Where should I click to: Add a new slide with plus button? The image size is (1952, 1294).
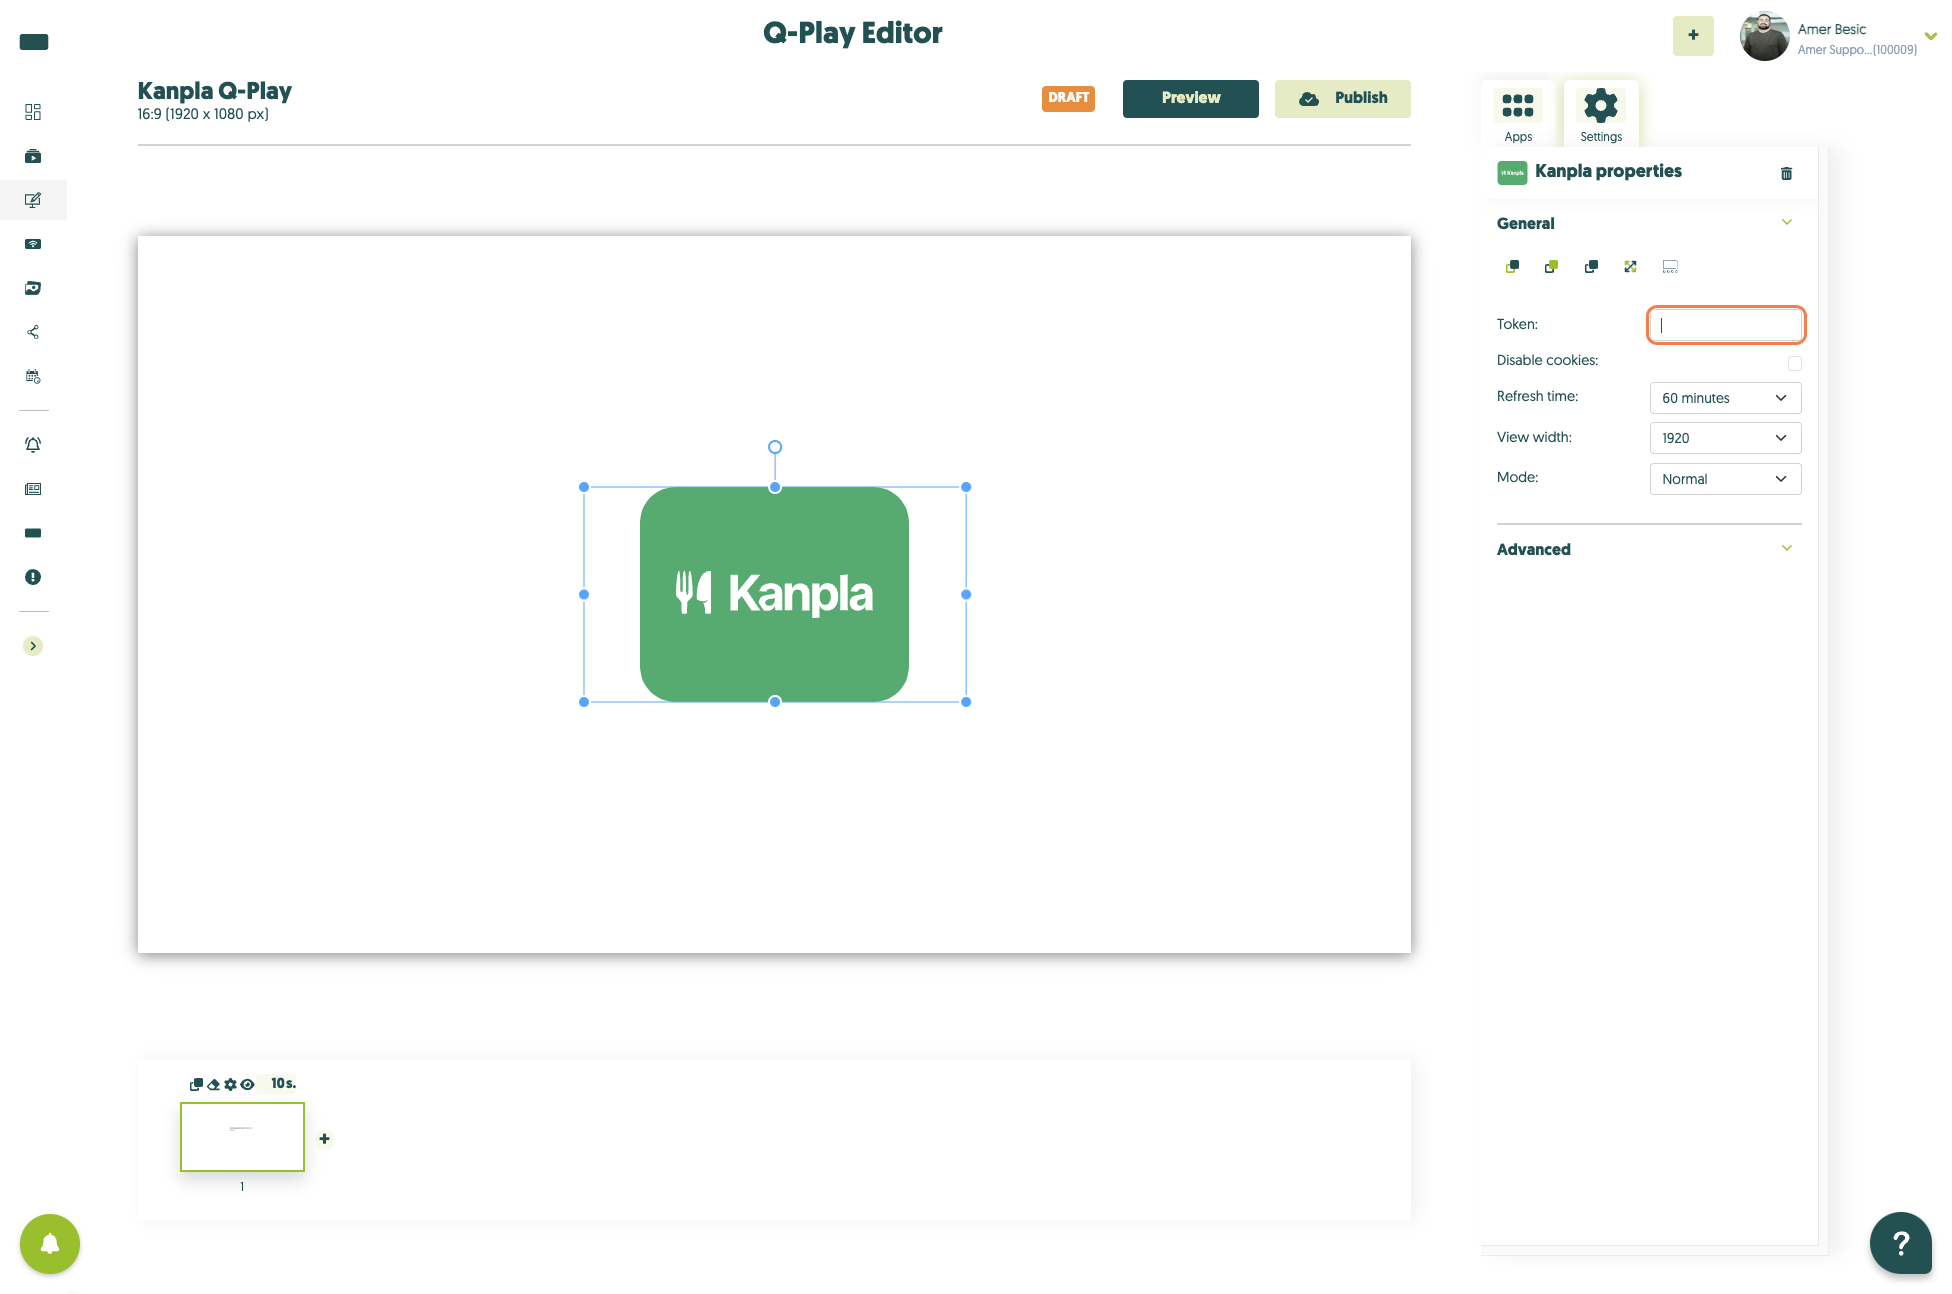(324, 1139)
